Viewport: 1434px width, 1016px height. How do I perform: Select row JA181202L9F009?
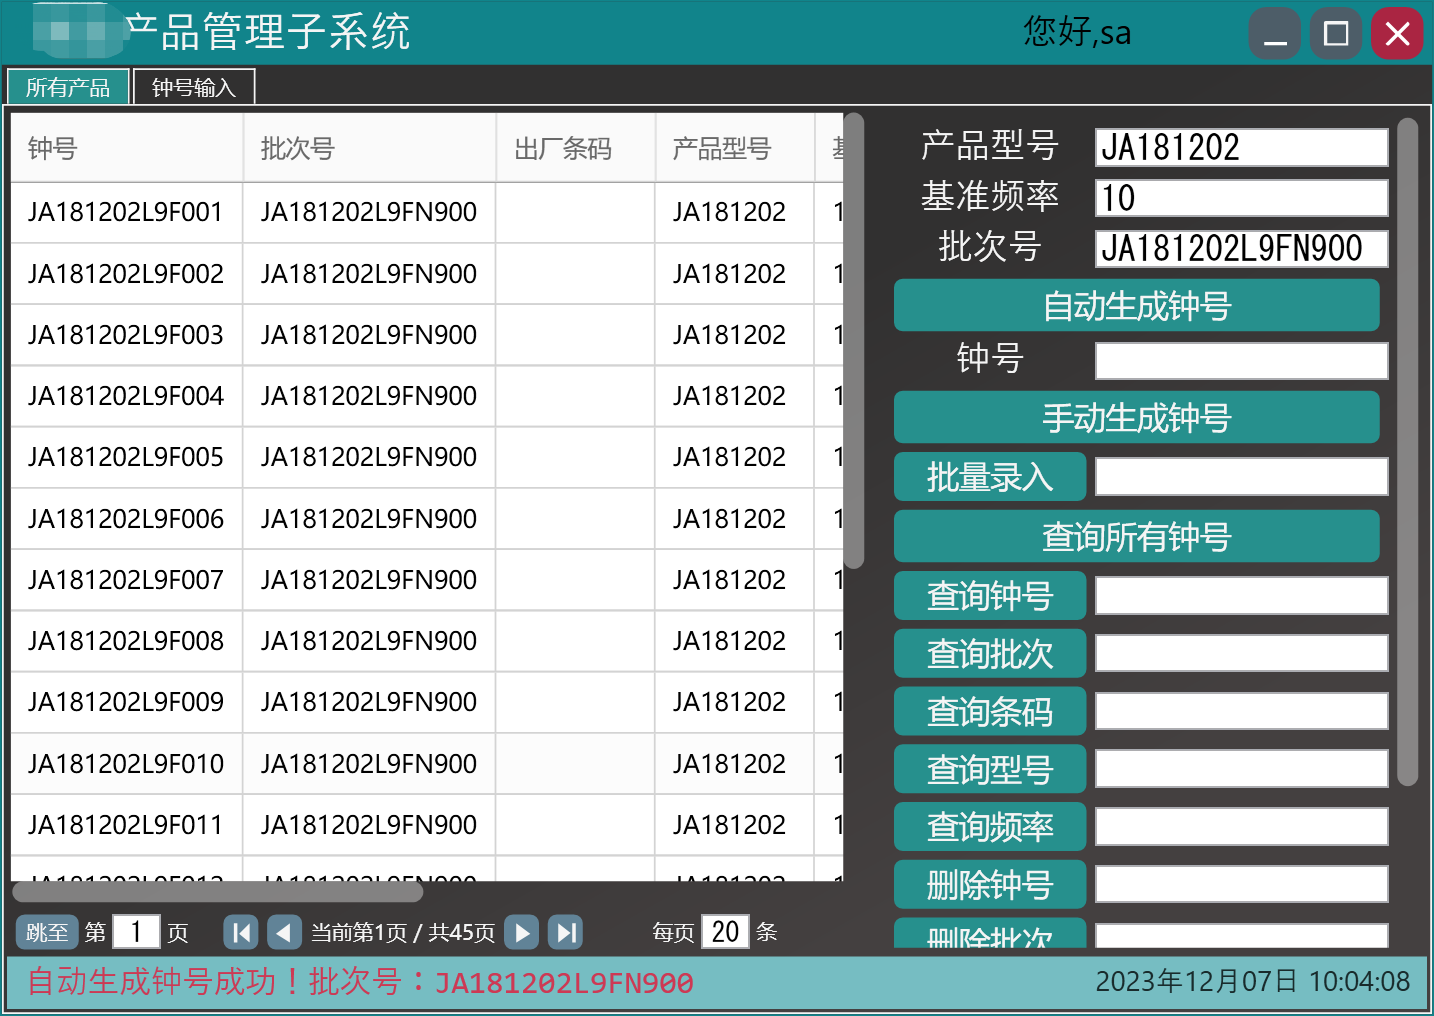[427, 703]
